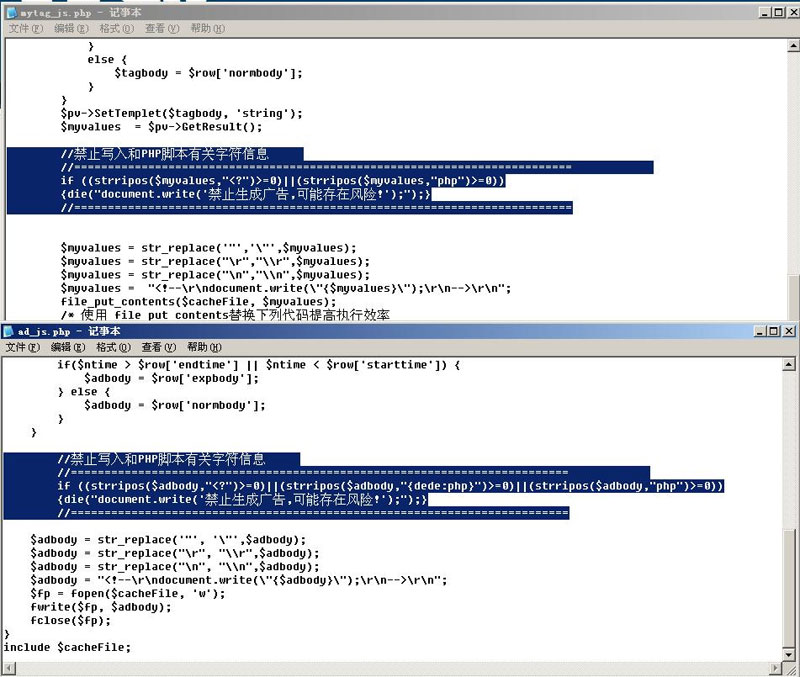Click the include $cacheFile line in ad_js.php
Screen dimensions: 800x677
pos(67,647)
